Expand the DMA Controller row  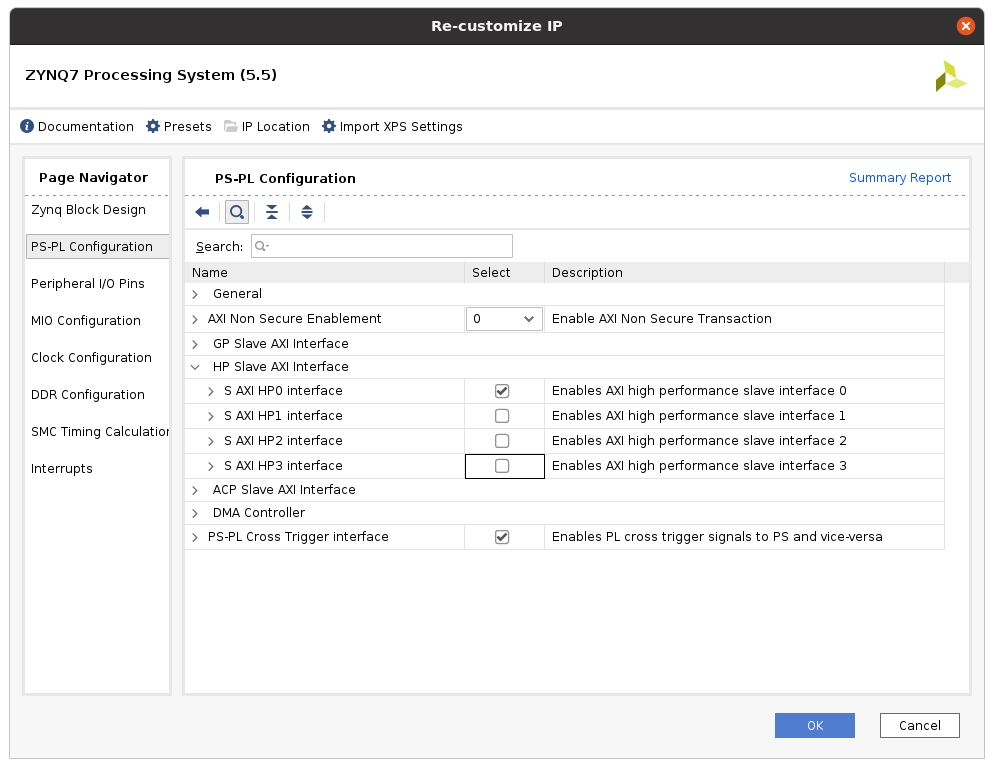(x=195, y=514)
